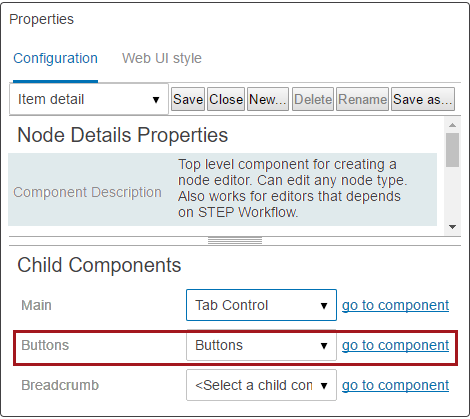470x419 pixels.
Task: Click the vertical scrollbar thumb
Action: (x=452, y=150)
